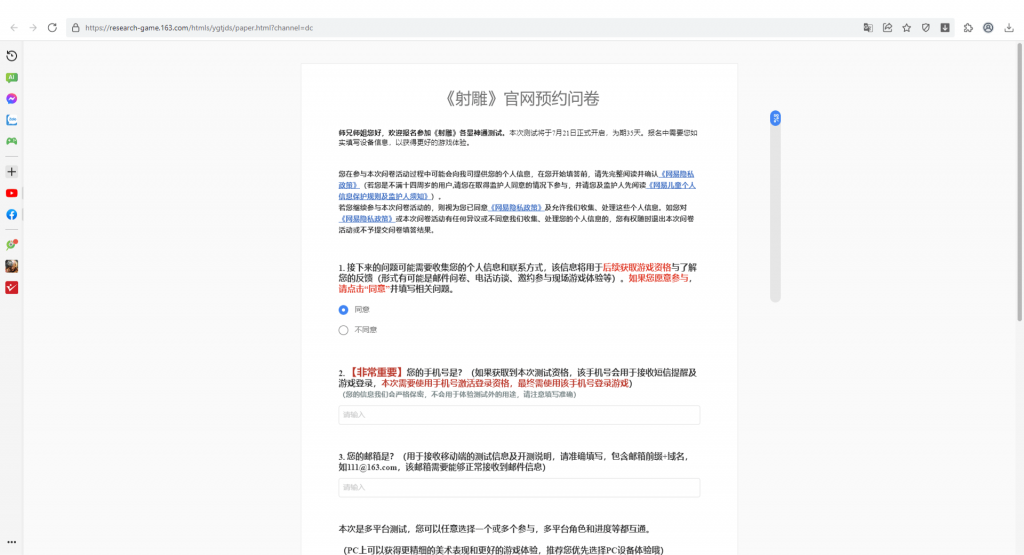
Task: Show browser downloads tray icon
Action: pyautogui.click(x=1009, y=27)
